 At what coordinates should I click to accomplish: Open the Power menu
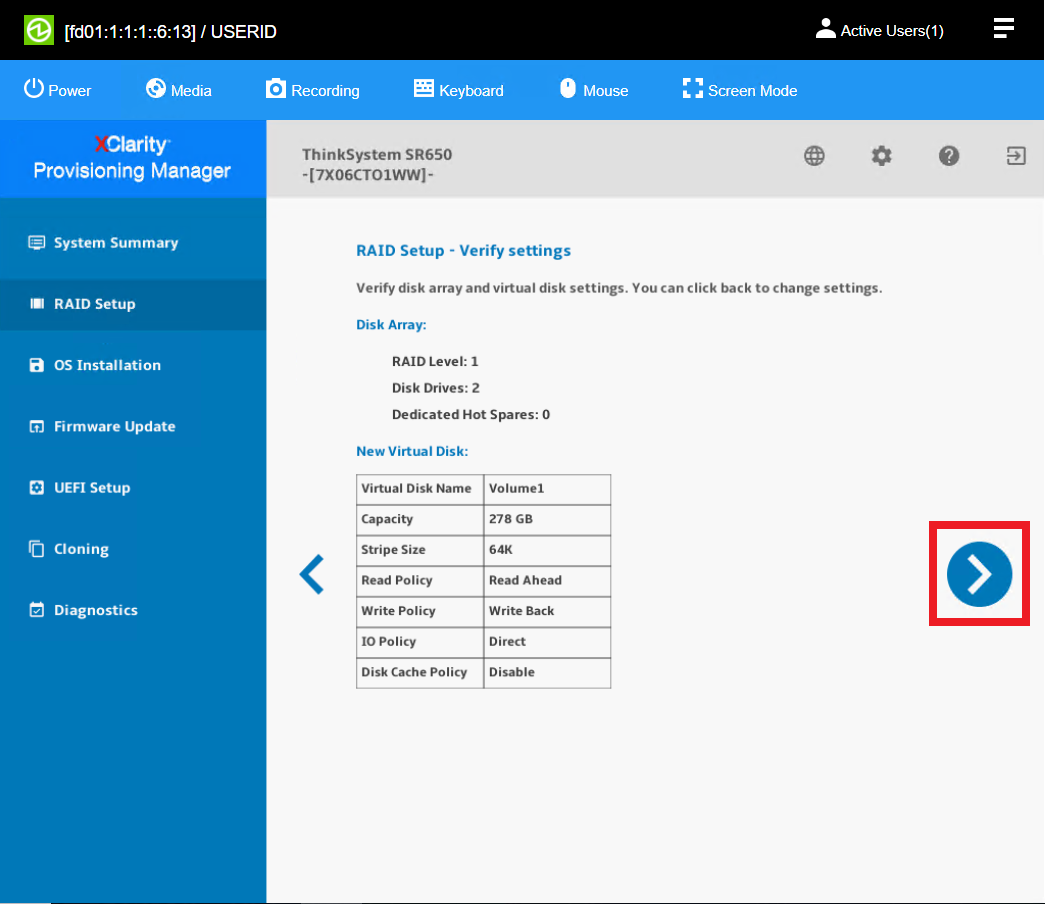[x=57, y=90]
